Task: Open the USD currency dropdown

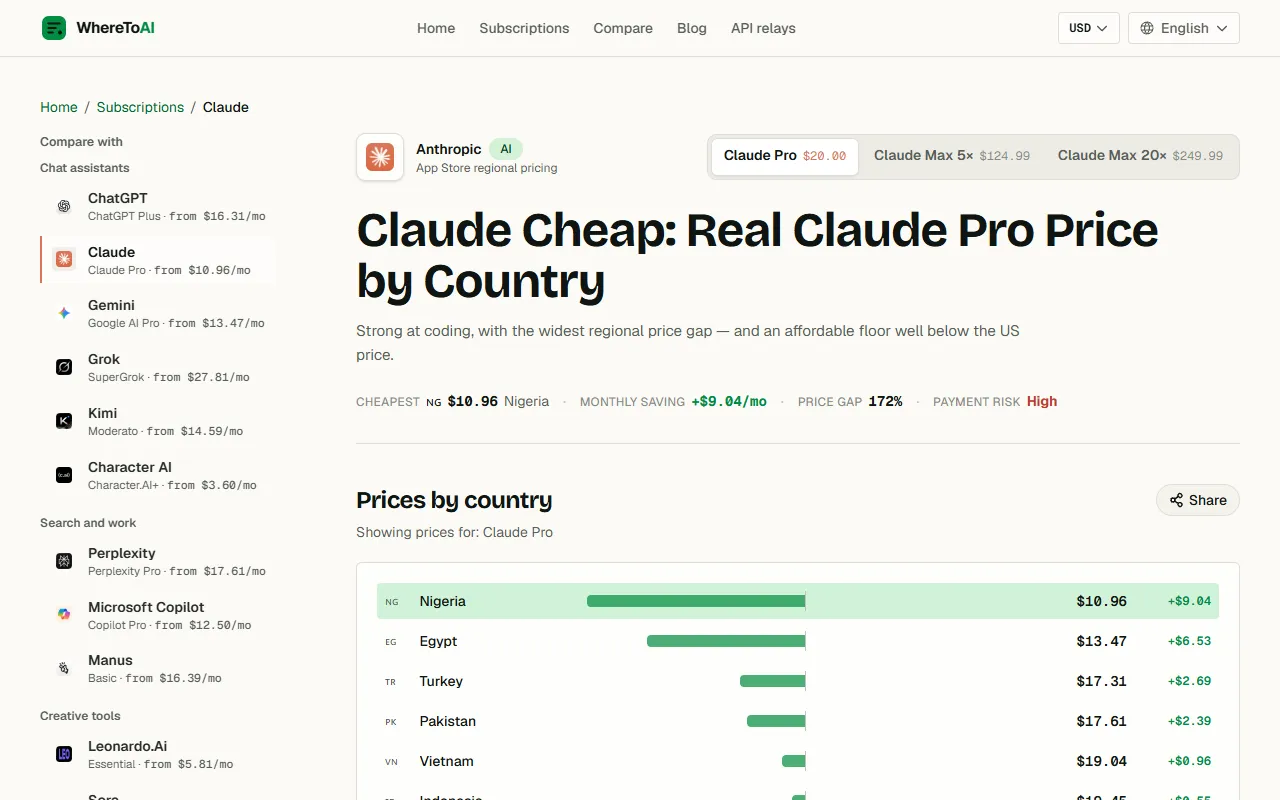Action: pyautogui.click(x=1088, y=28)
